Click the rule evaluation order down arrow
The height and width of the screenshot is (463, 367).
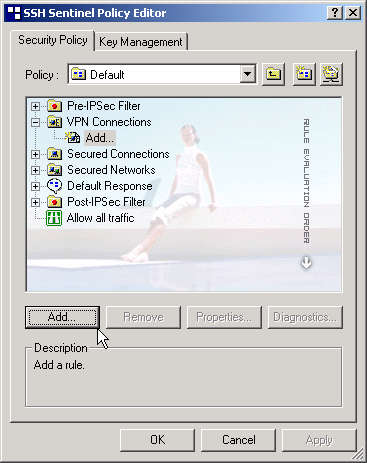pyautogui.click(x=306, y=262)
